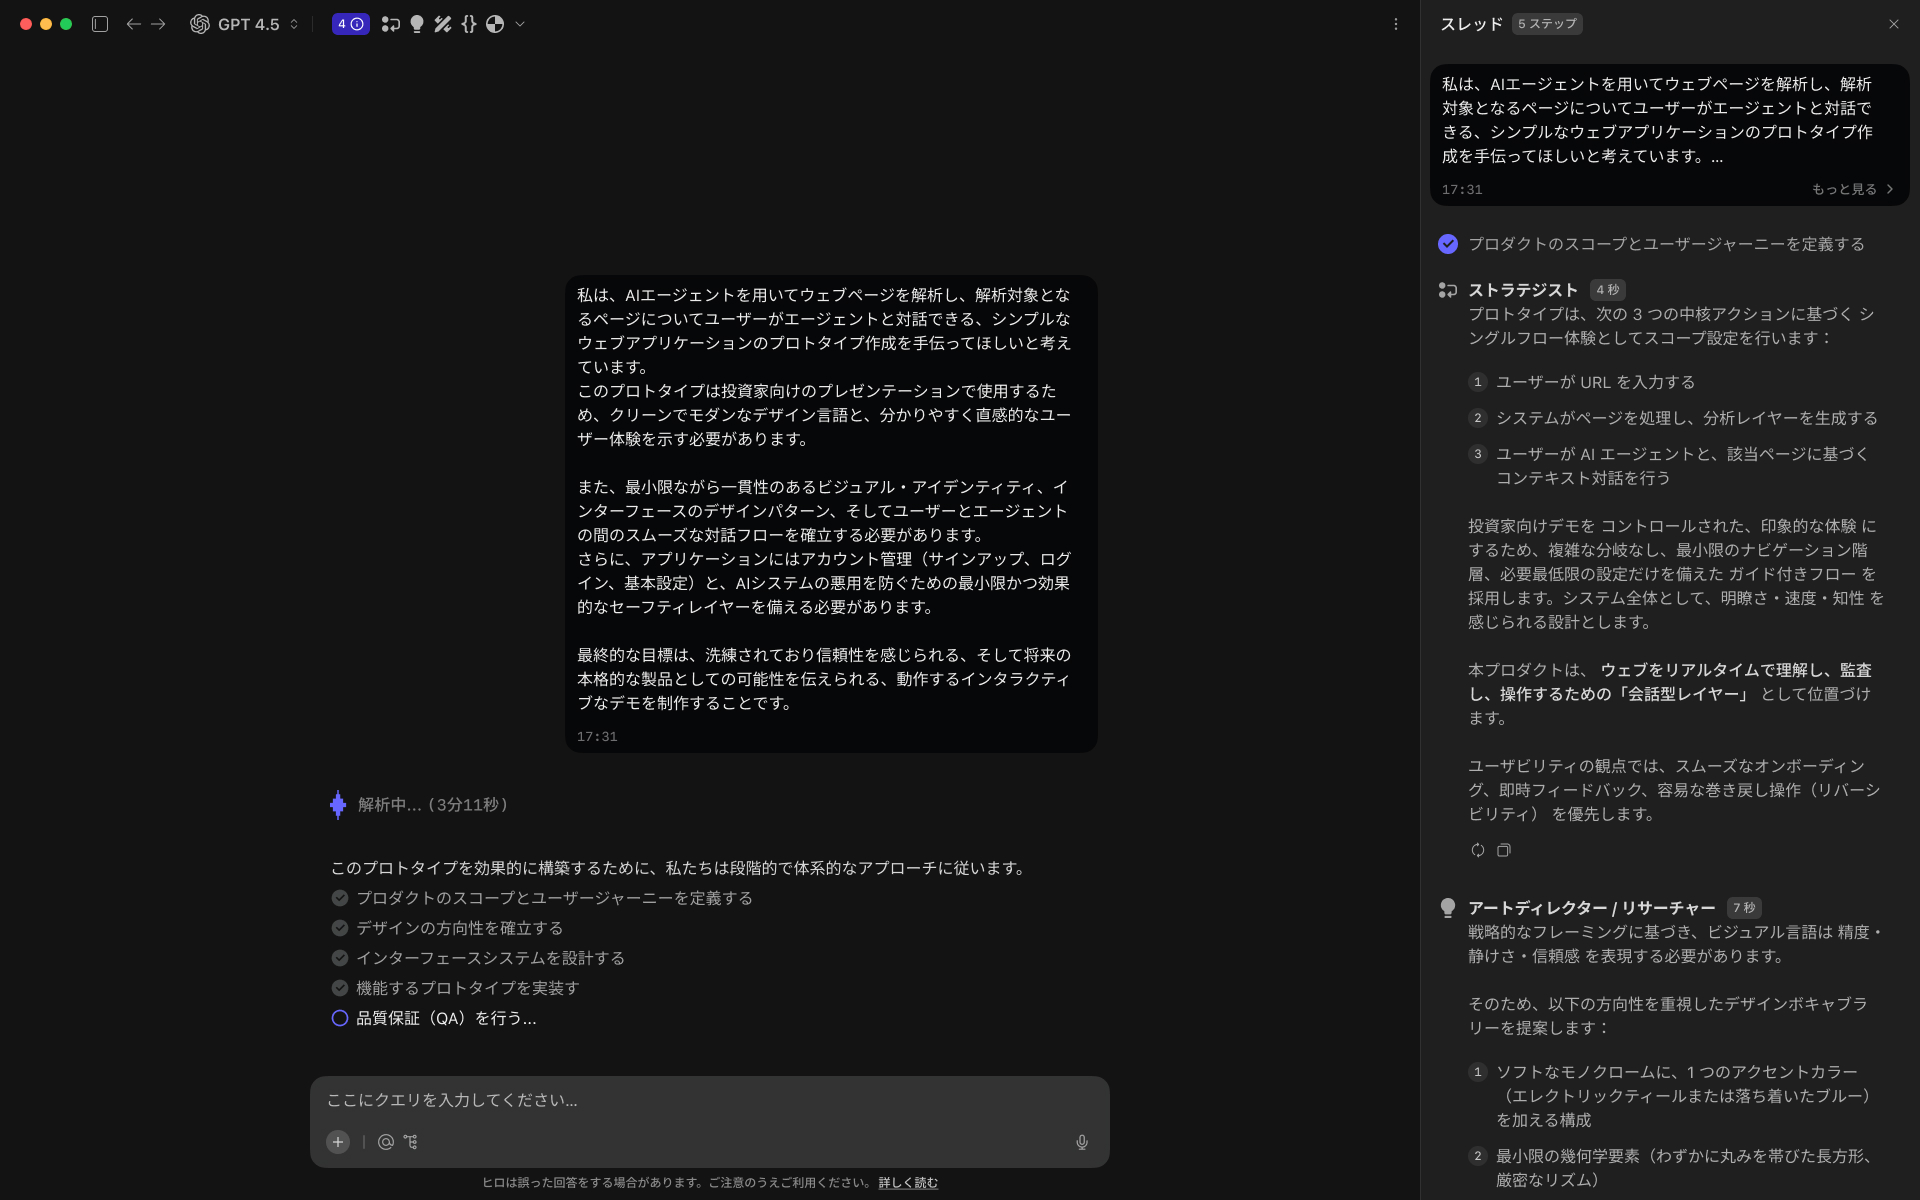Toggle the checkmark on デザインの方向性を確立する
The image size is (1920, 1200).
click(338, 928)
